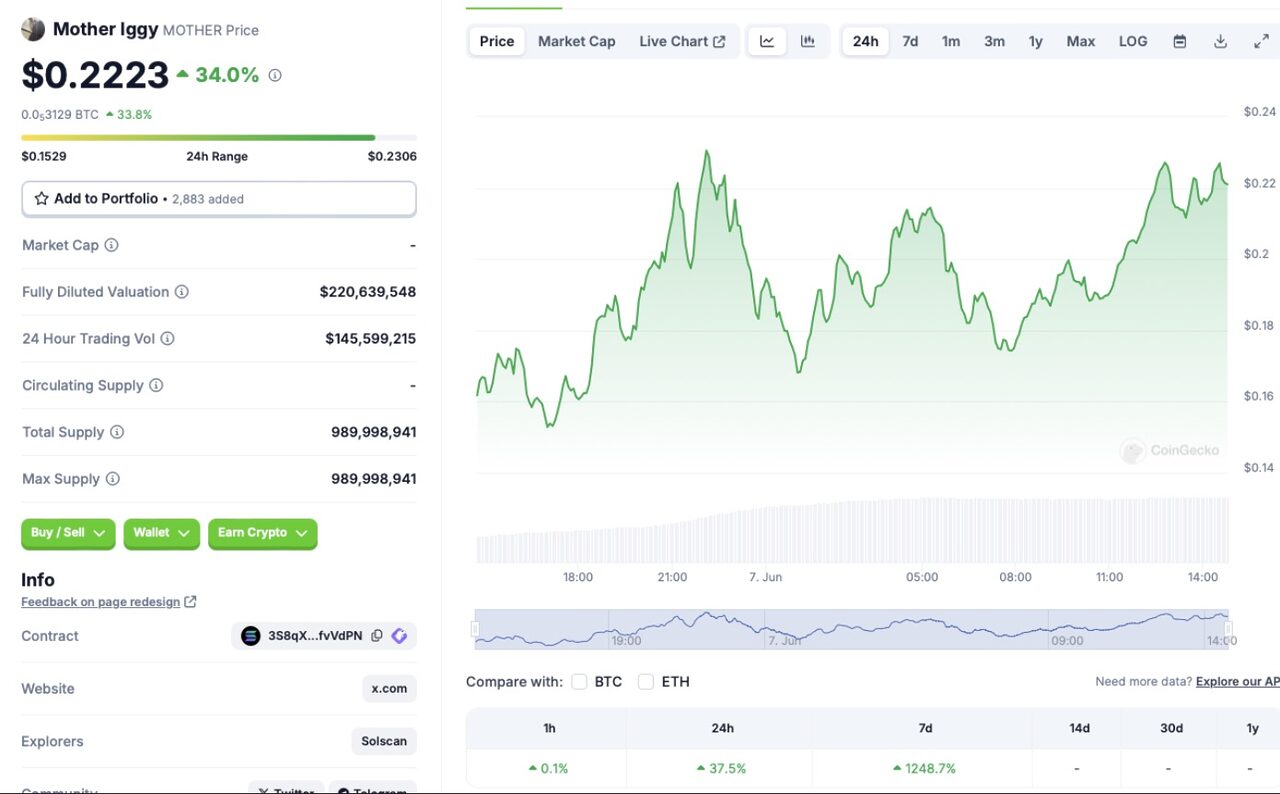1280x794 pixels.
Task: Click 24h high value $0.2306
Action: pyautogui.click(x=392, y=156)
